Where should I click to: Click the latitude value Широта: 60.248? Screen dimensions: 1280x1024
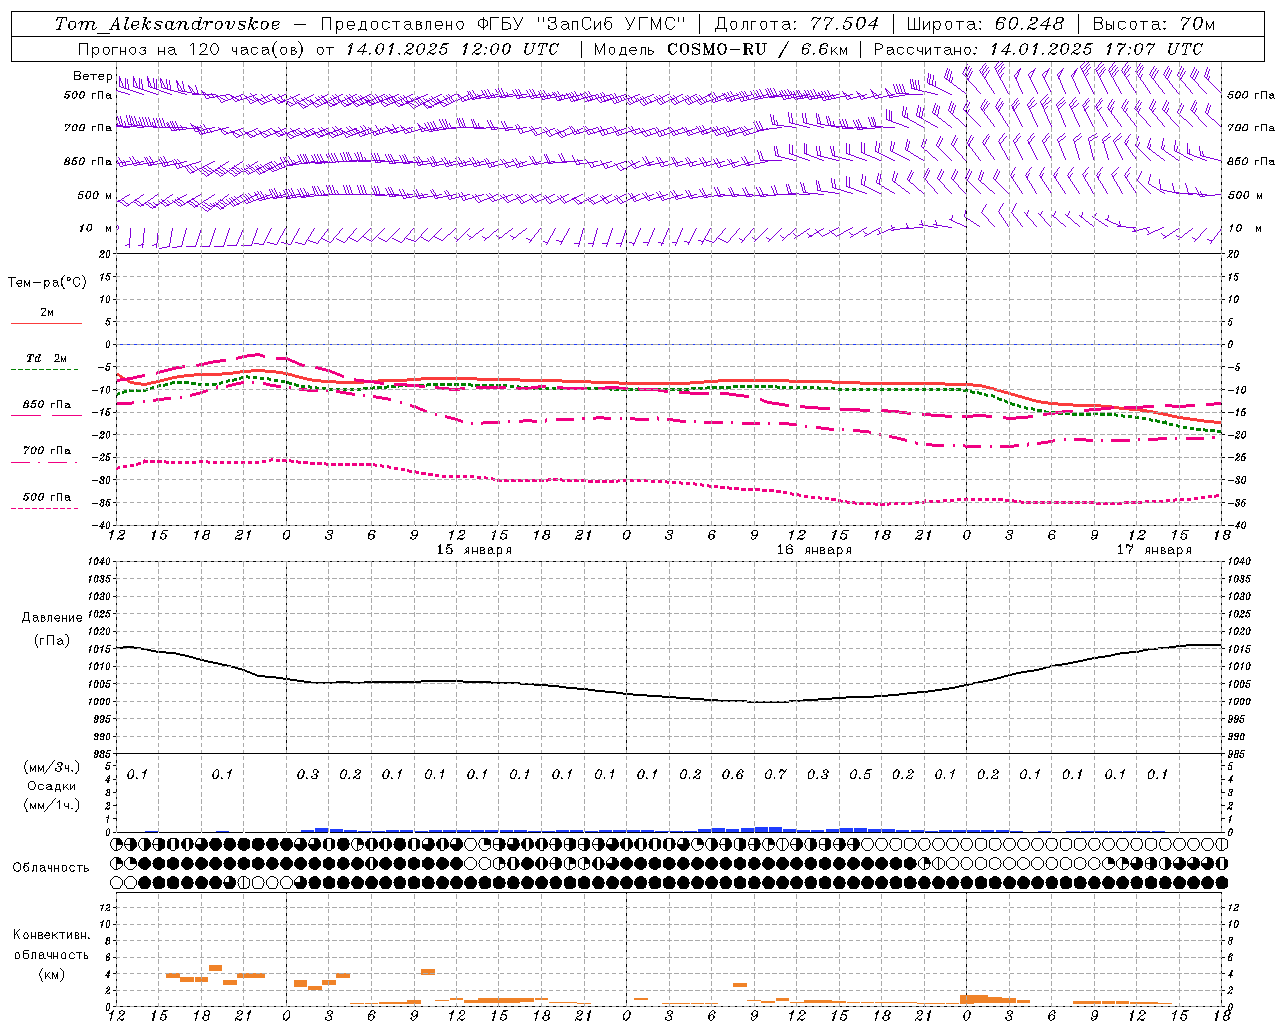pyautogui.click(x=986, y=24)
